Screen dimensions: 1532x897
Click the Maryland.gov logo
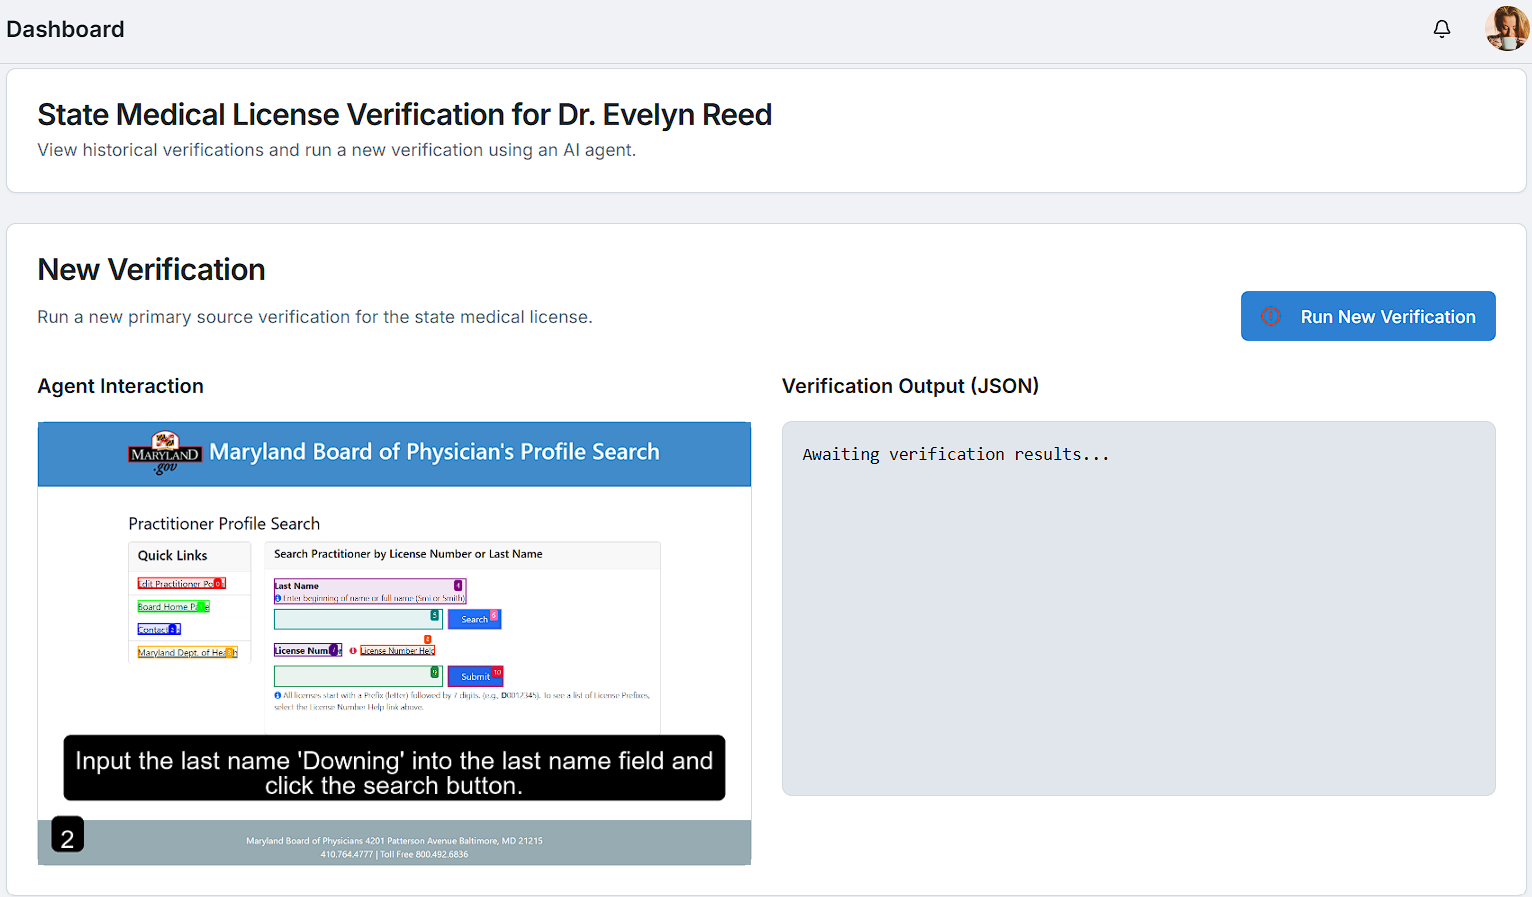point(165,453)
